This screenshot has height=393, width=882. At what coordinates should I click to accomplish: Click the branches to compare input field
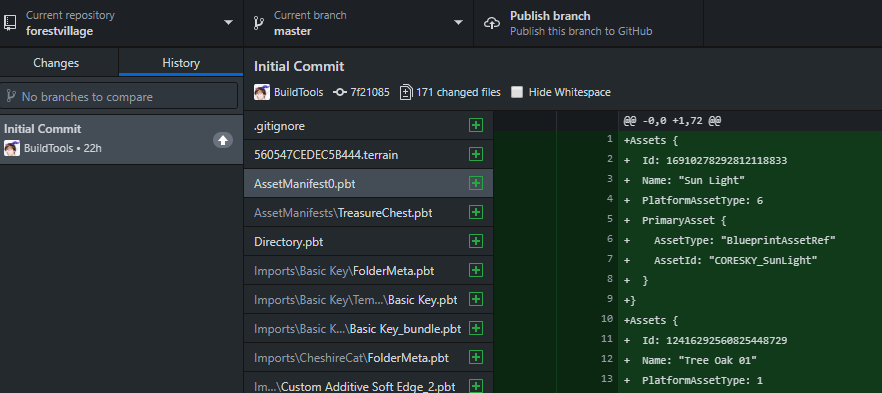(x=119, y=96)
